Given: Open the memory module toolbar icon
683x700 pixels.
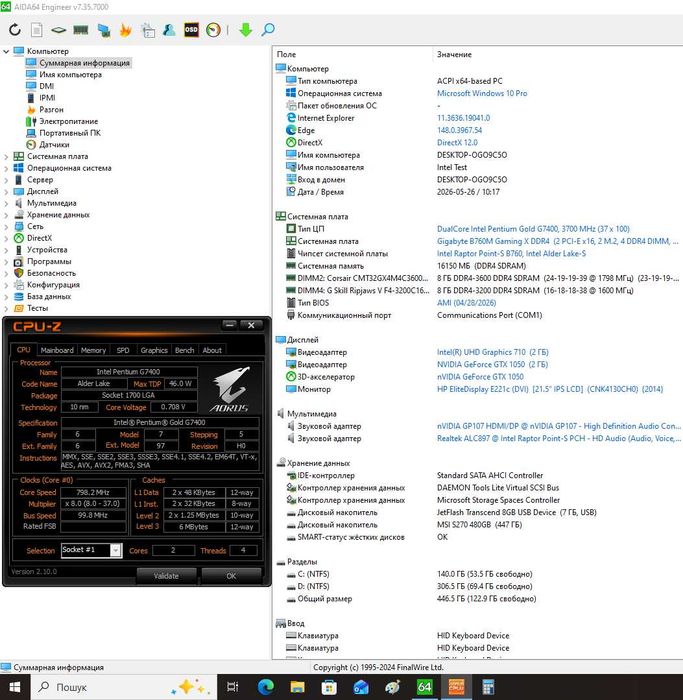Looking at the screenshot, I should point(81,30).
